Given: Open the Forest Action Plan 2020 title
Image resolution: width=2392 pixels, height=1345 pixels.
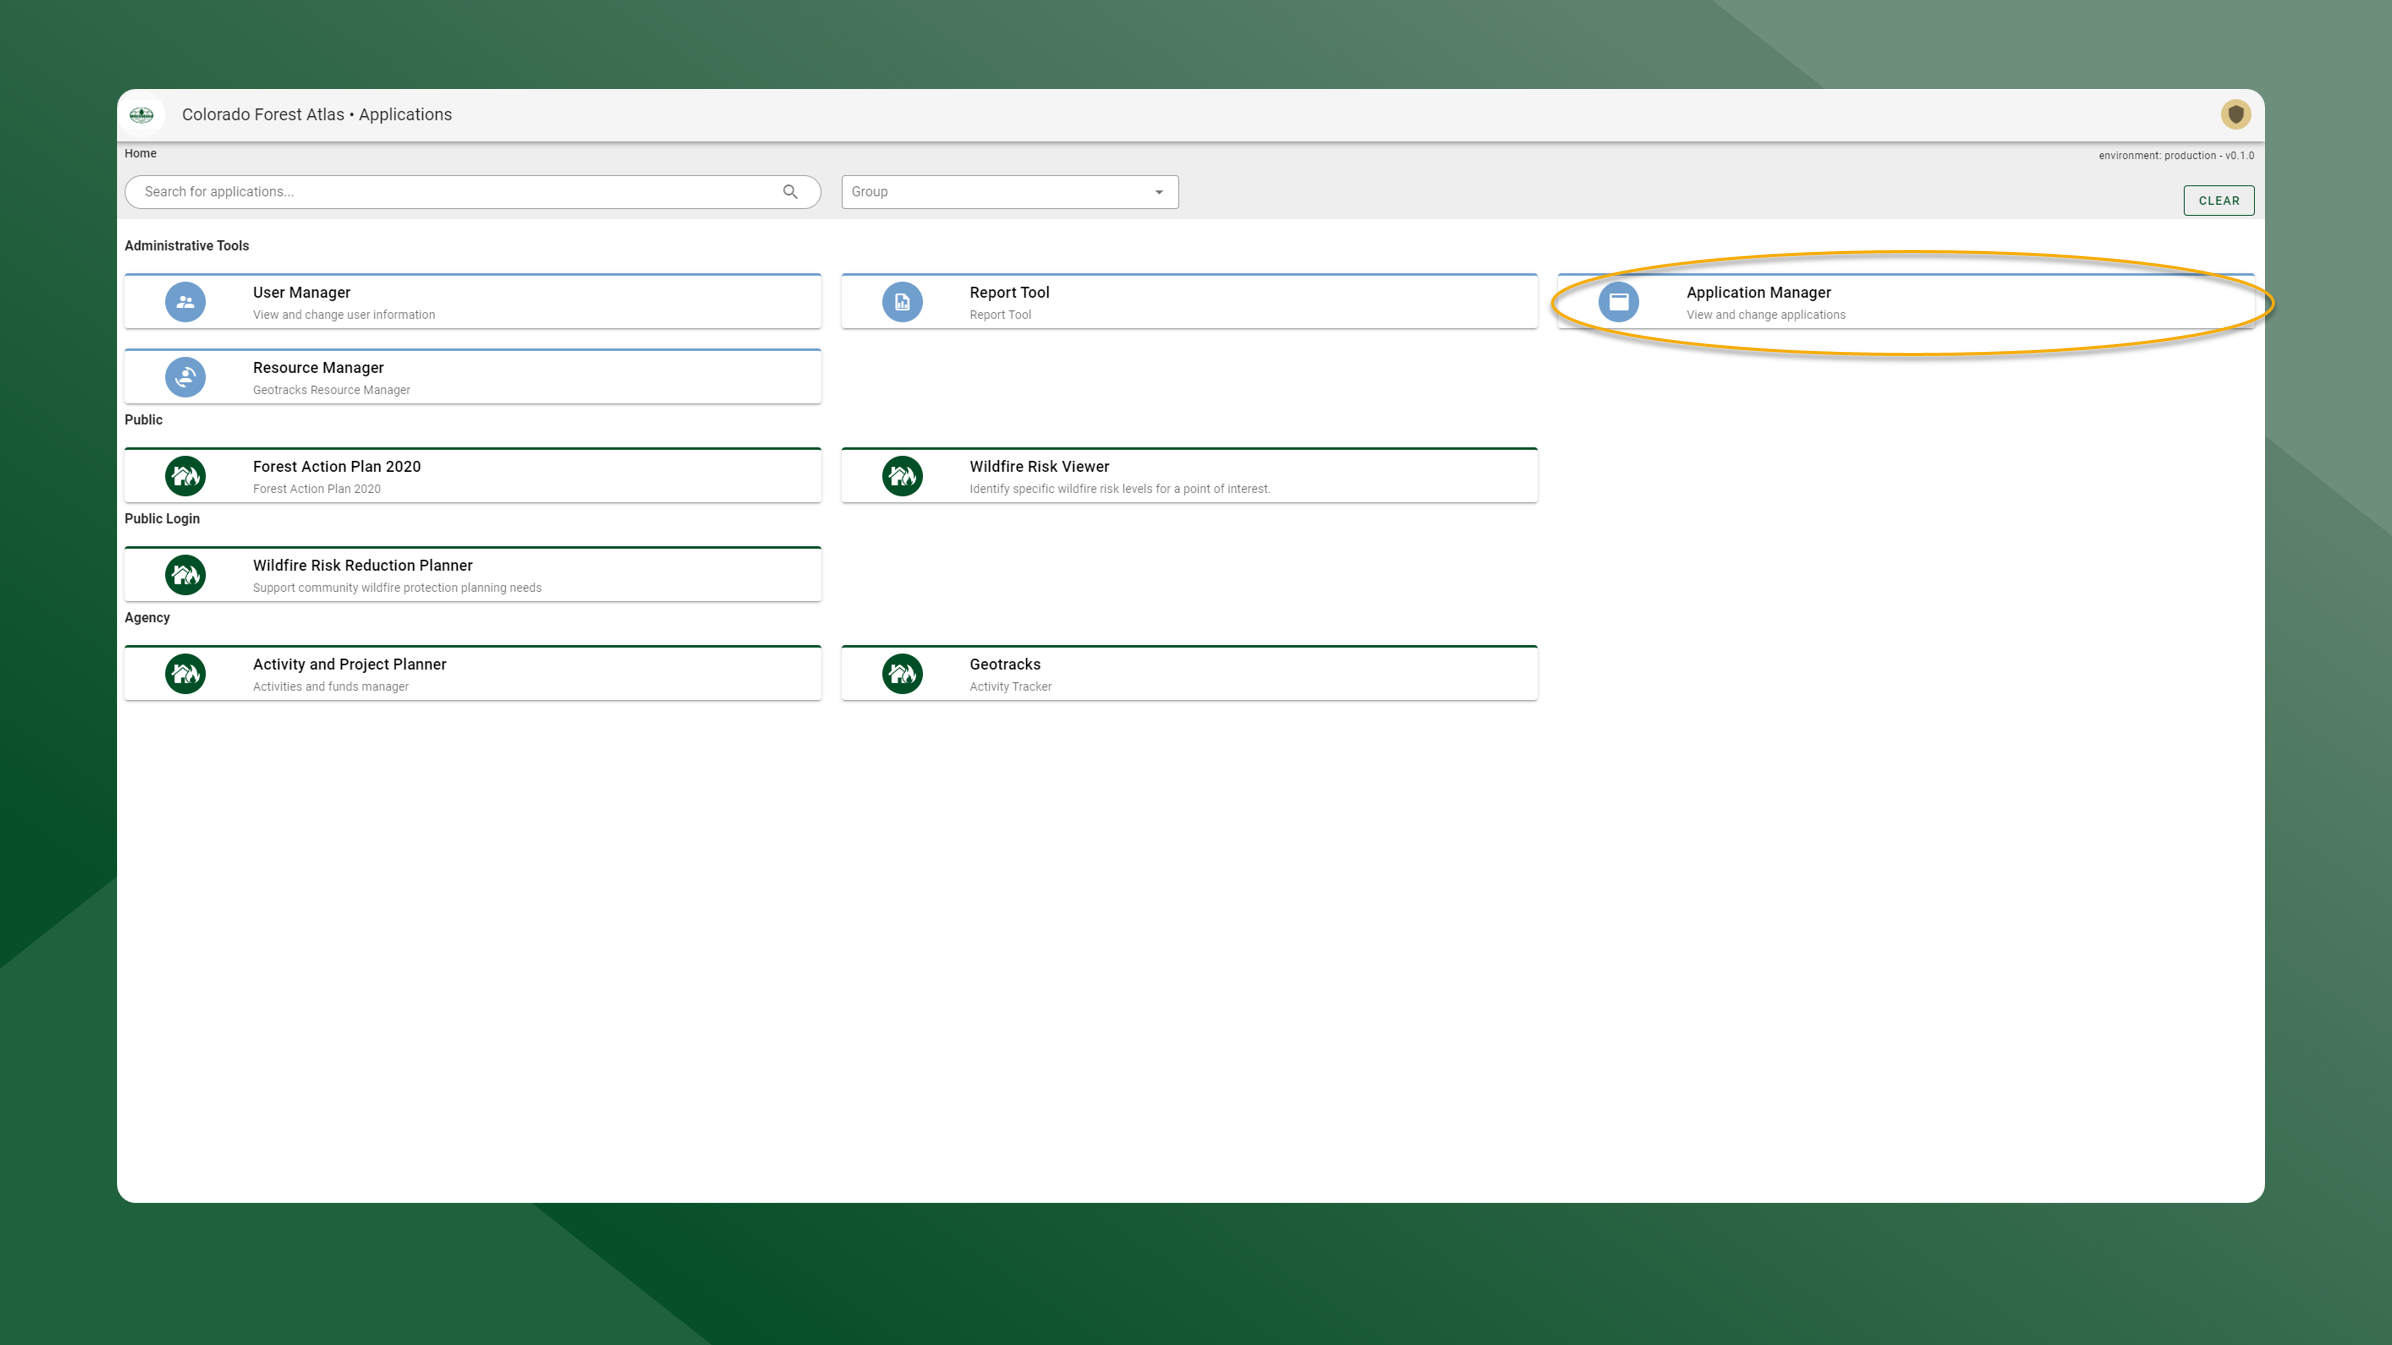Looking at the screenshot, I should pyautogui.click(x=337, y=467).
